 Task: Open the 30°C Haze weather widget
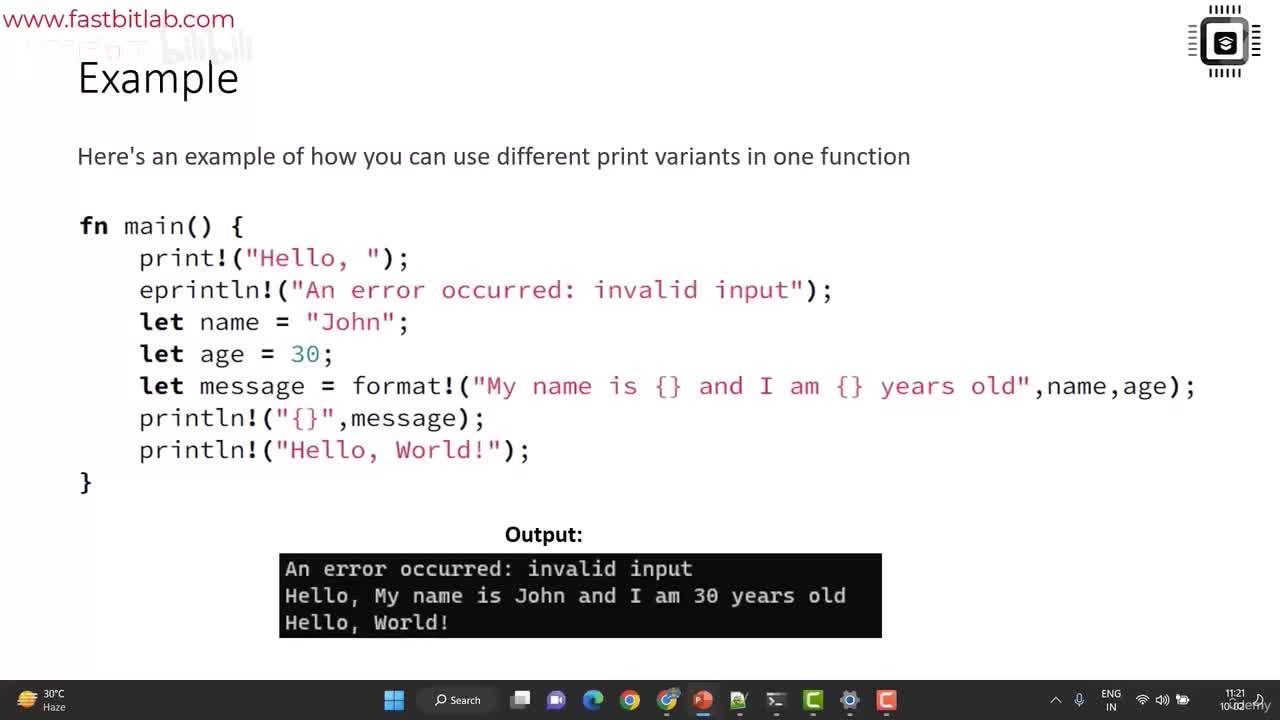(42, 700)
